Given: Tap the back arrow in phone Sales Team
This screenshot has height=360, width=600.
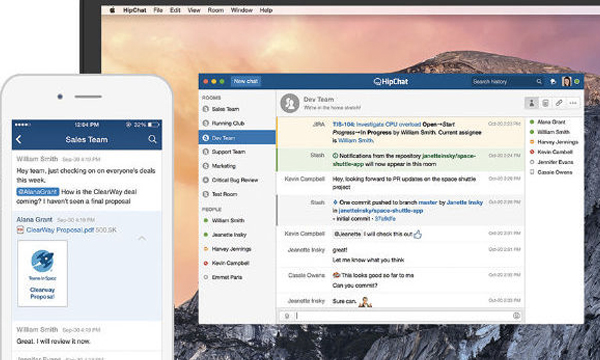Looking at the screenshot, I should point(19,140).
